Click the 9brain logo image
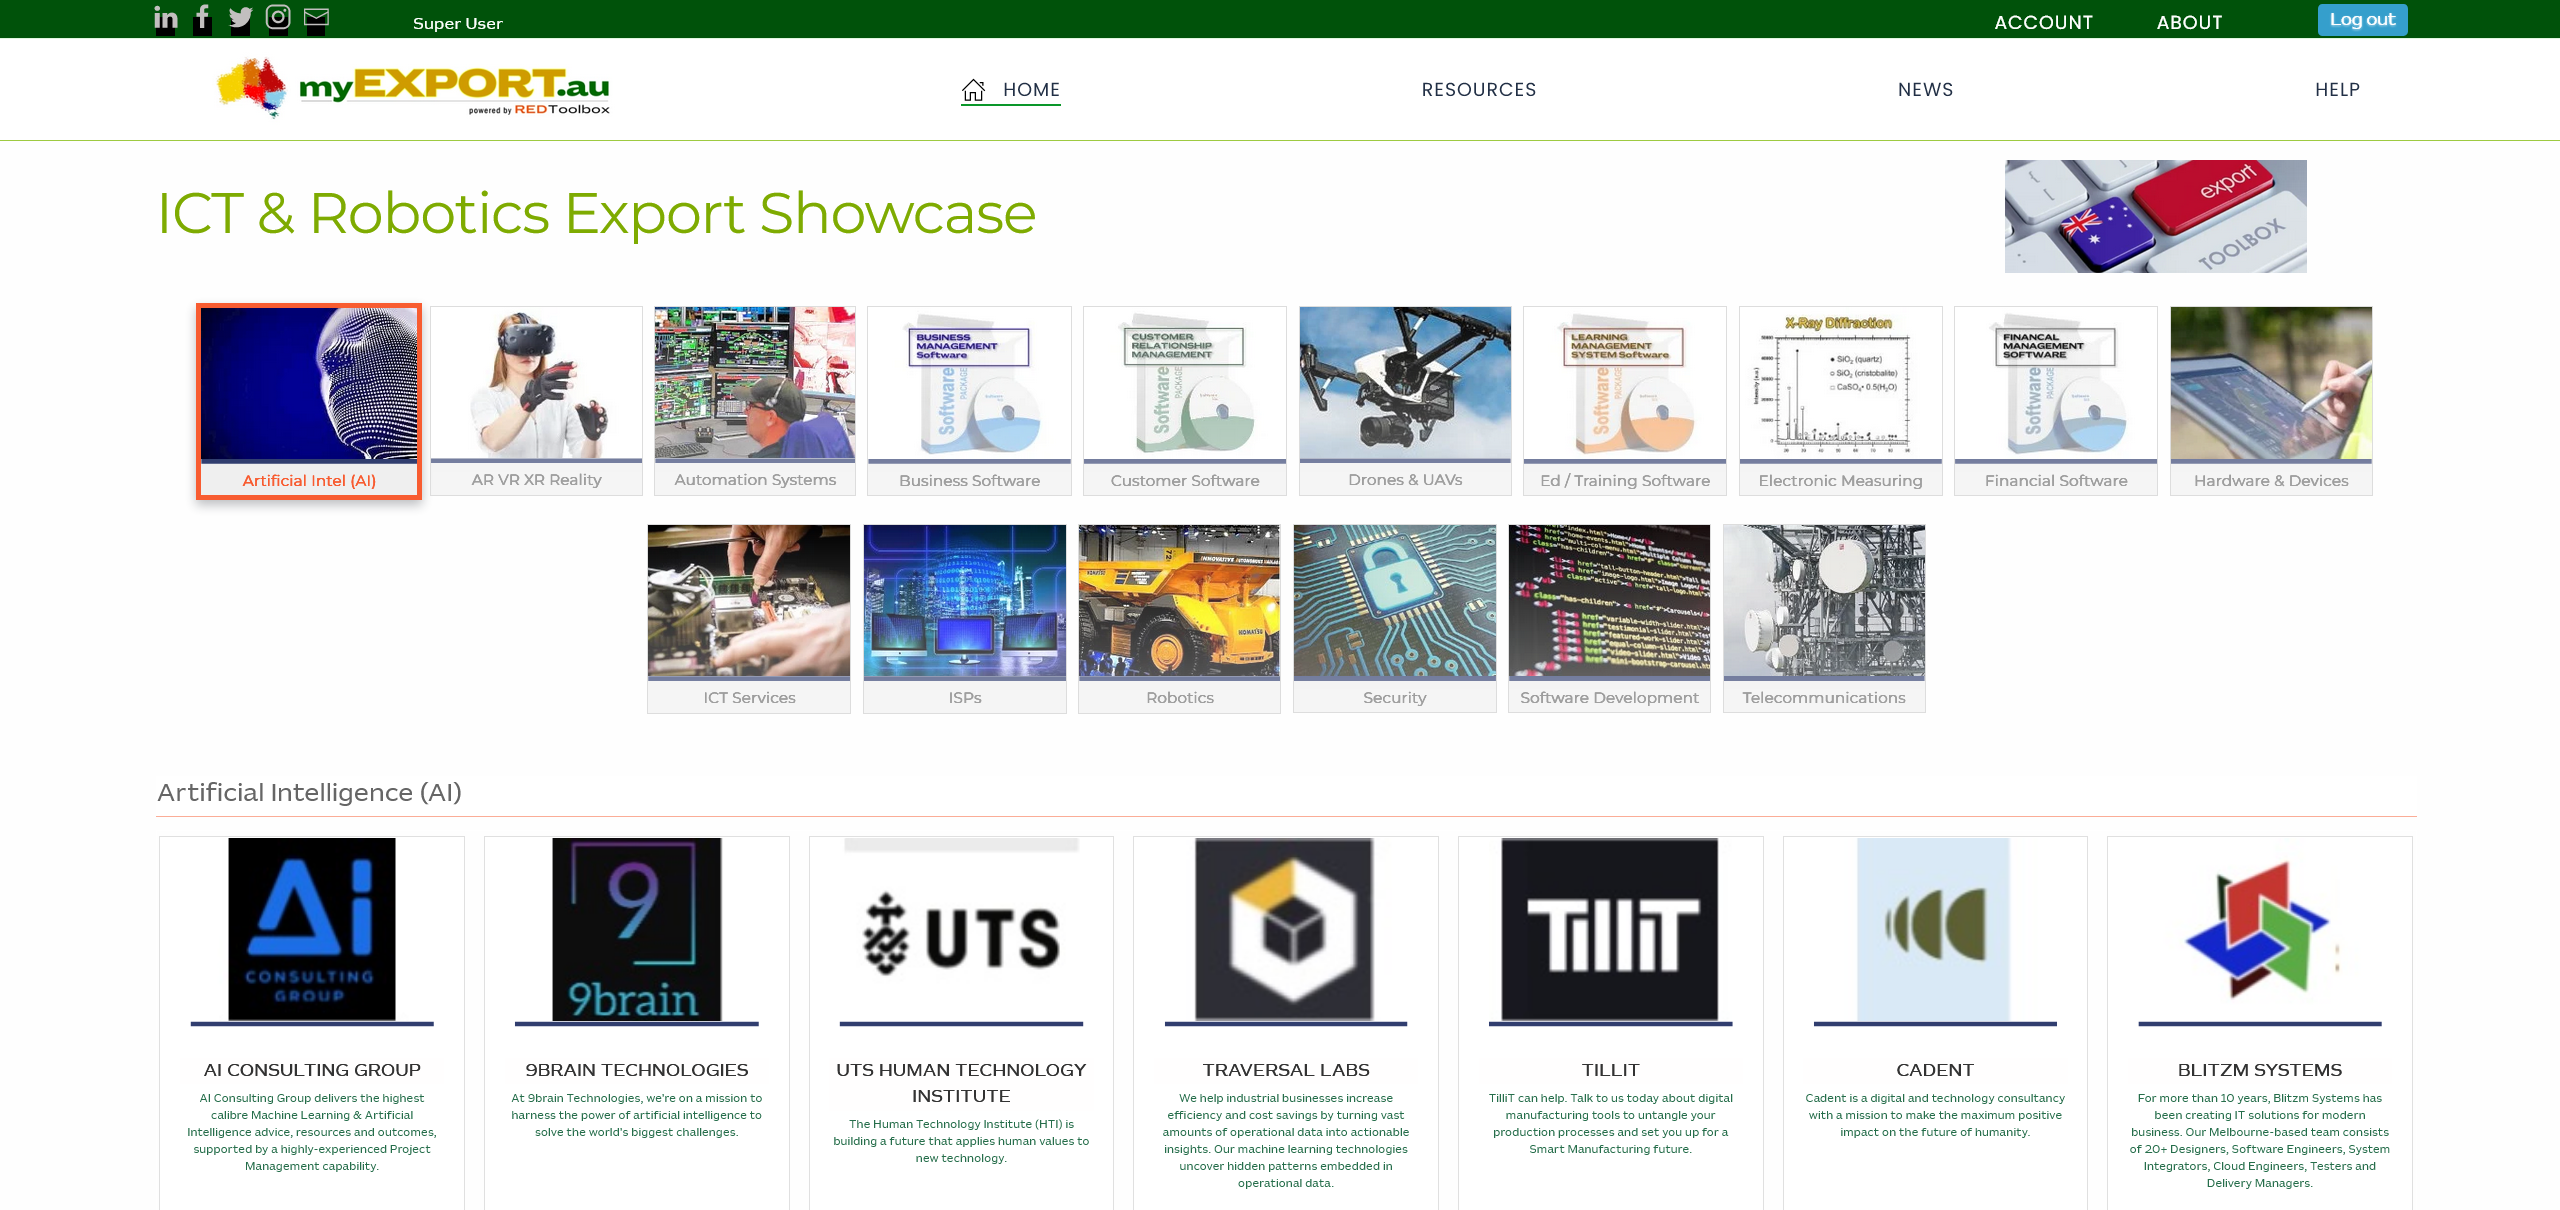This screenshot has width=2560, height=1210. click(x=636, y=929)
